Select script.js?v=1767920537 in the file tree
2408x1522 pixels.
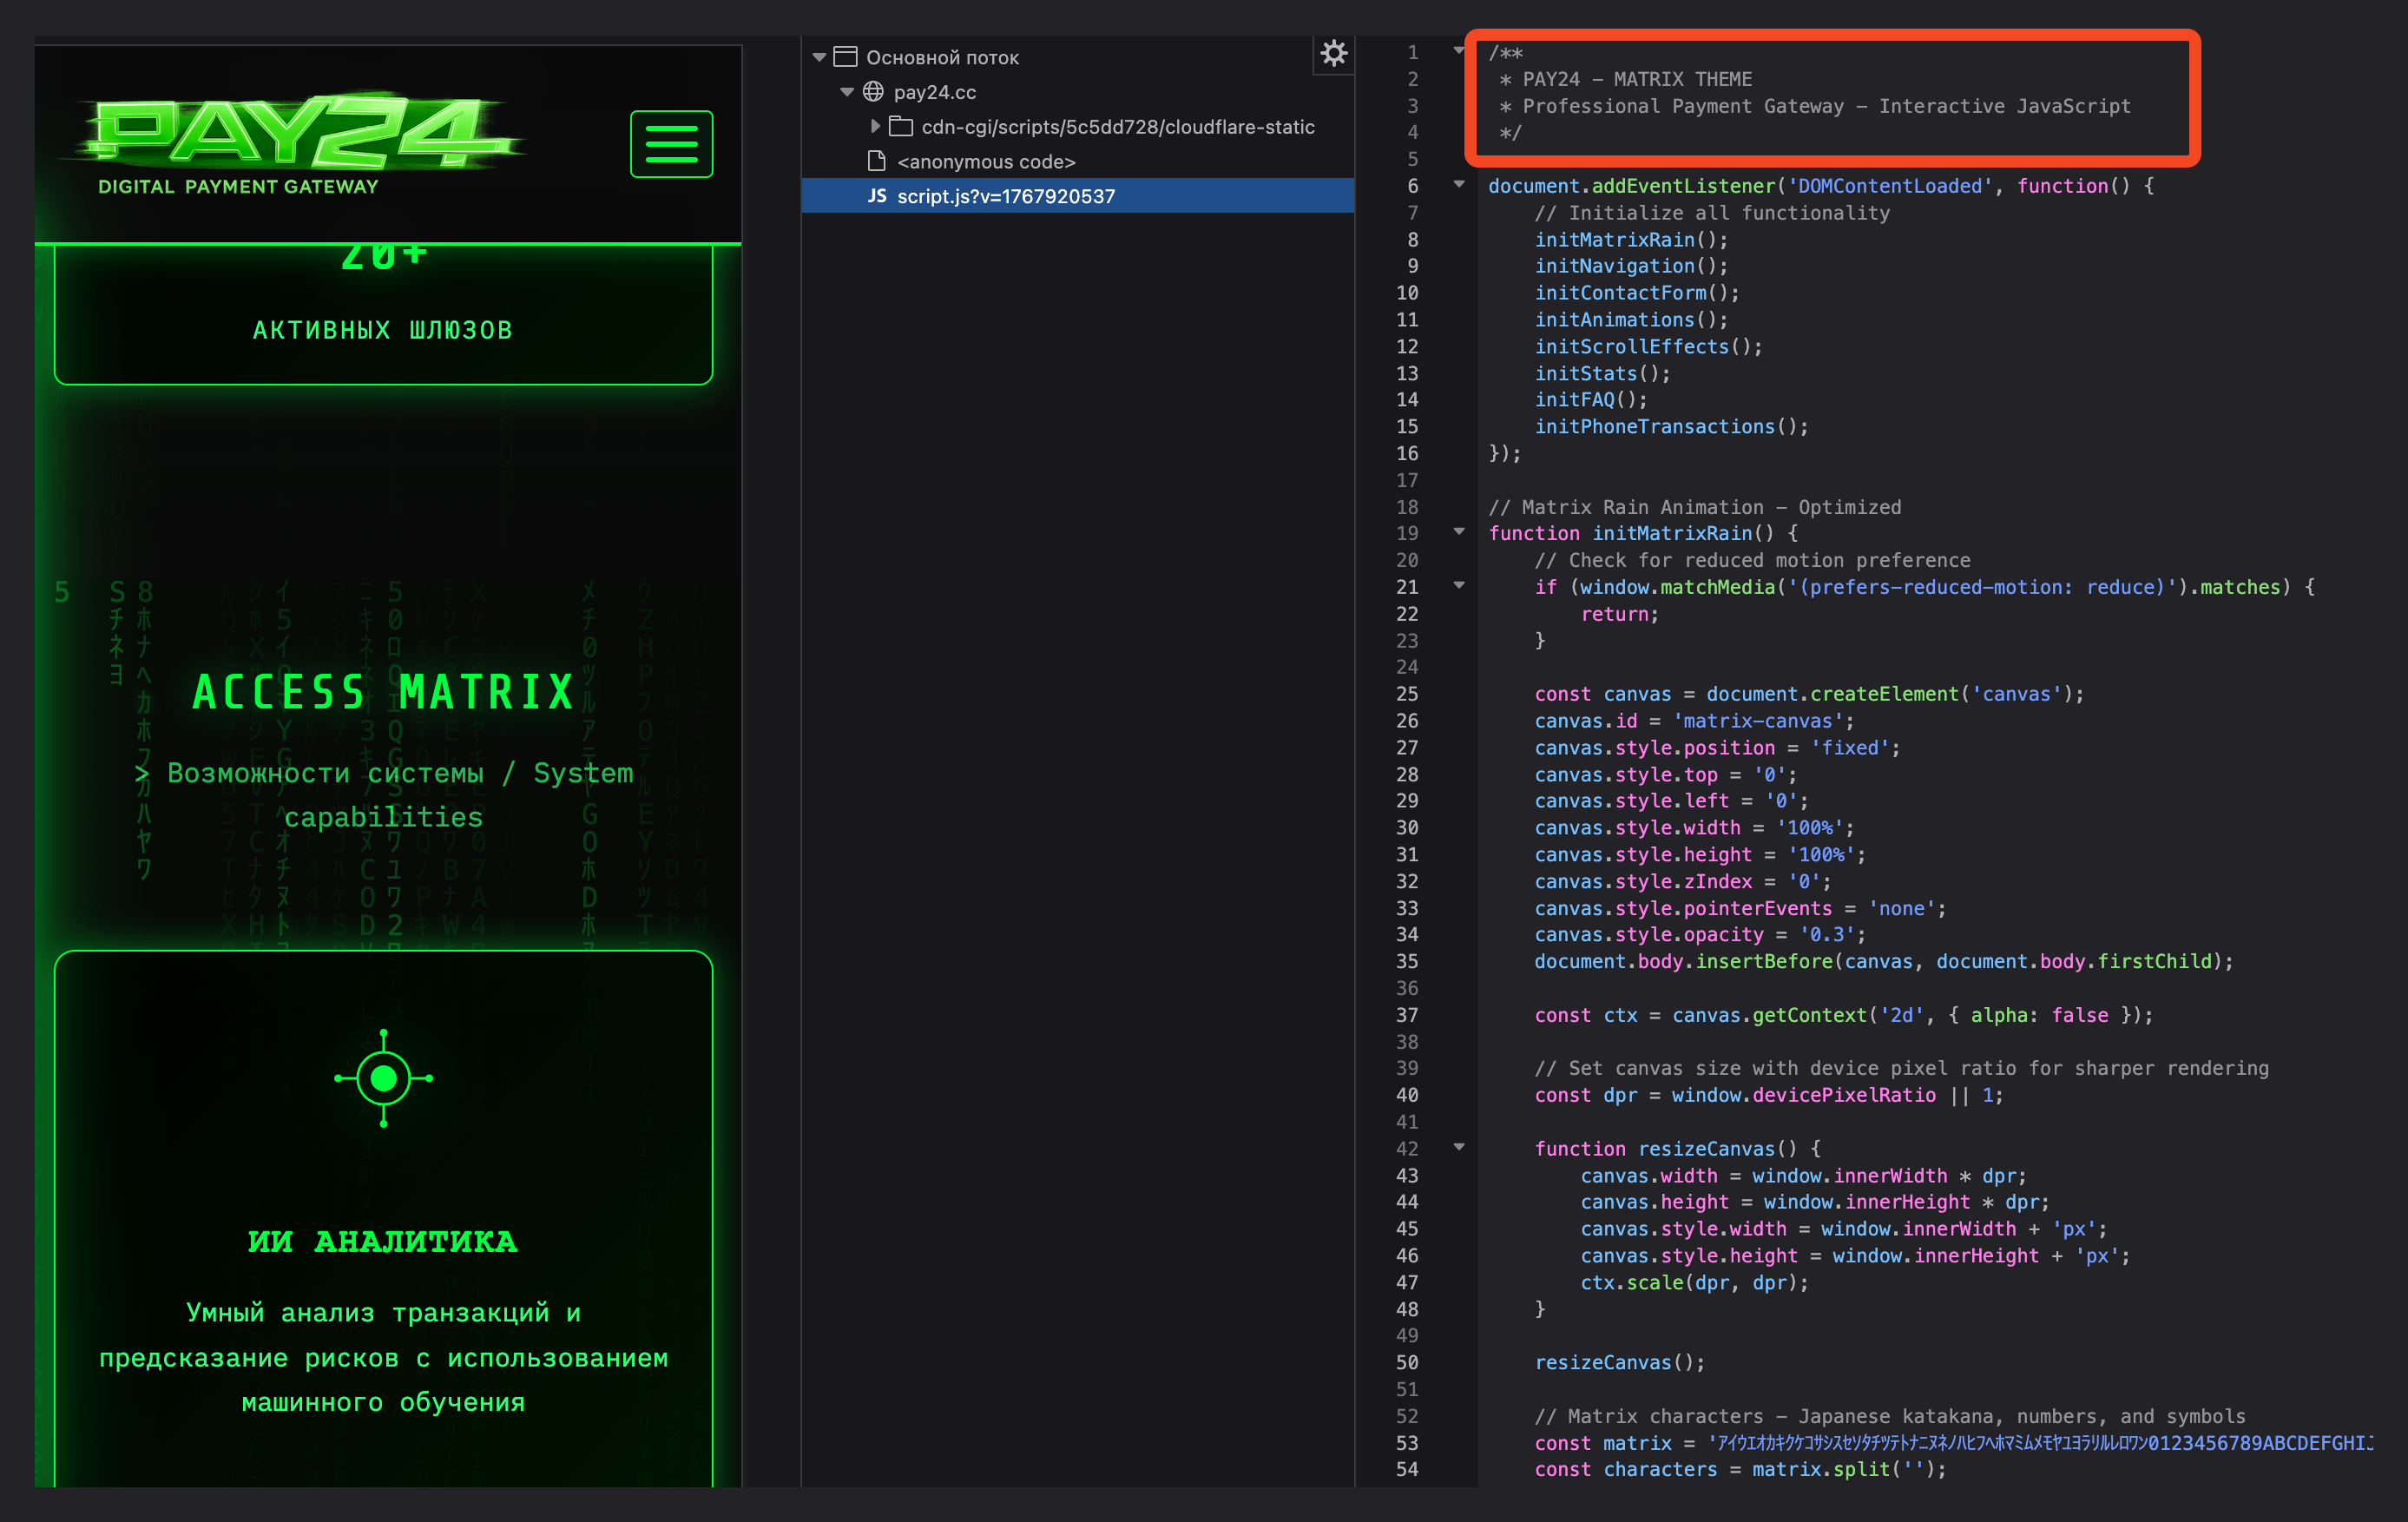[1005, 196]
